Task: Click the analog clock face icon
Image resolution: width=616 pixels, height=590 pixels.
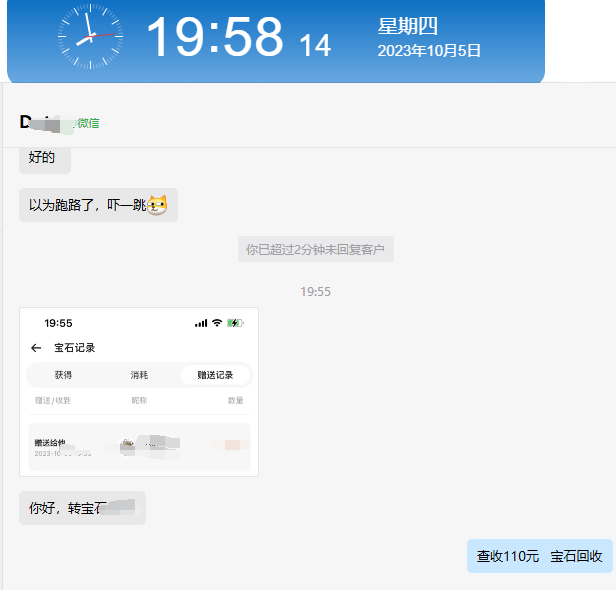Action: click(x=90, y=37)
